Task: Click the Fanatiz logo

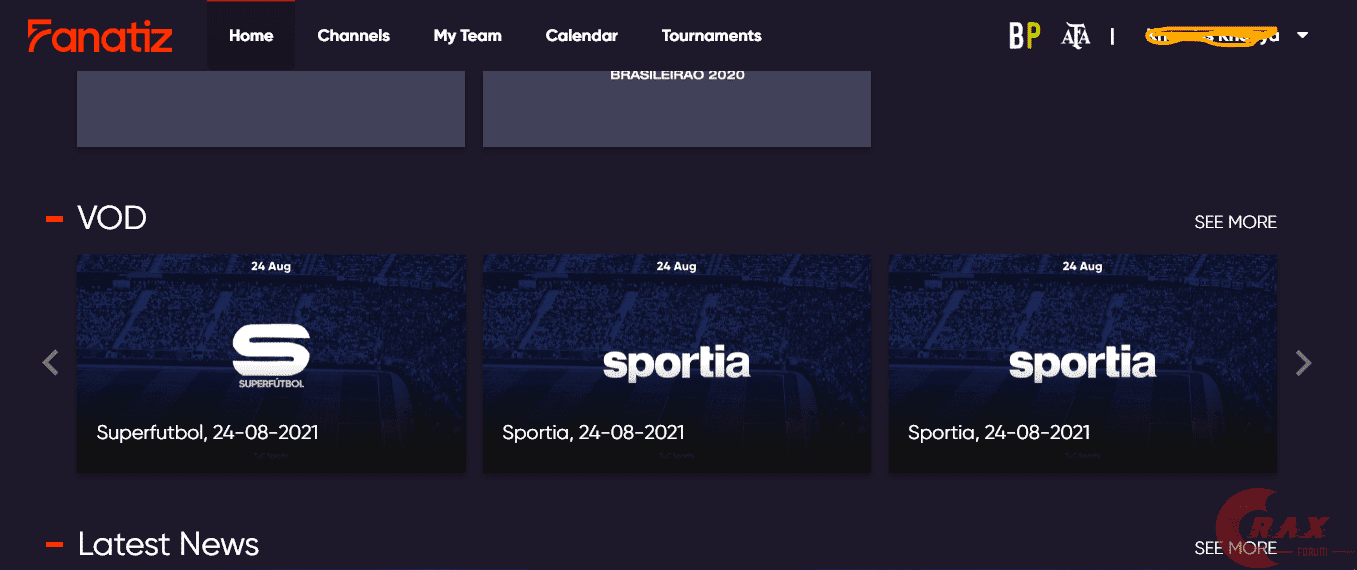Action: (x=100, y=36)
